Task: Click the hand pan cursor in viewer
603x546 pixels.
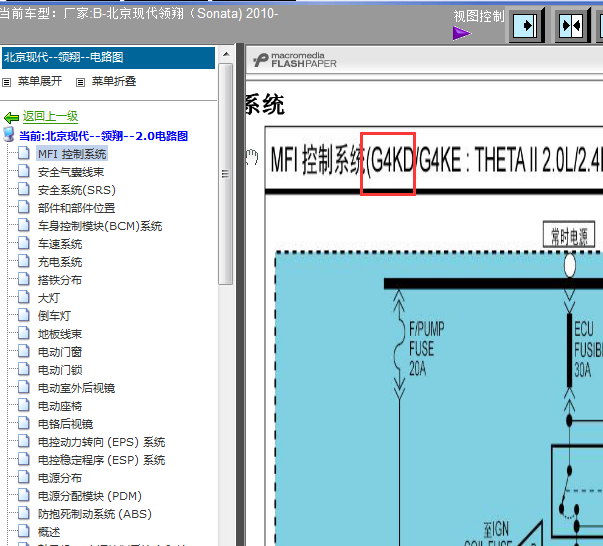Action: [252, 157]
